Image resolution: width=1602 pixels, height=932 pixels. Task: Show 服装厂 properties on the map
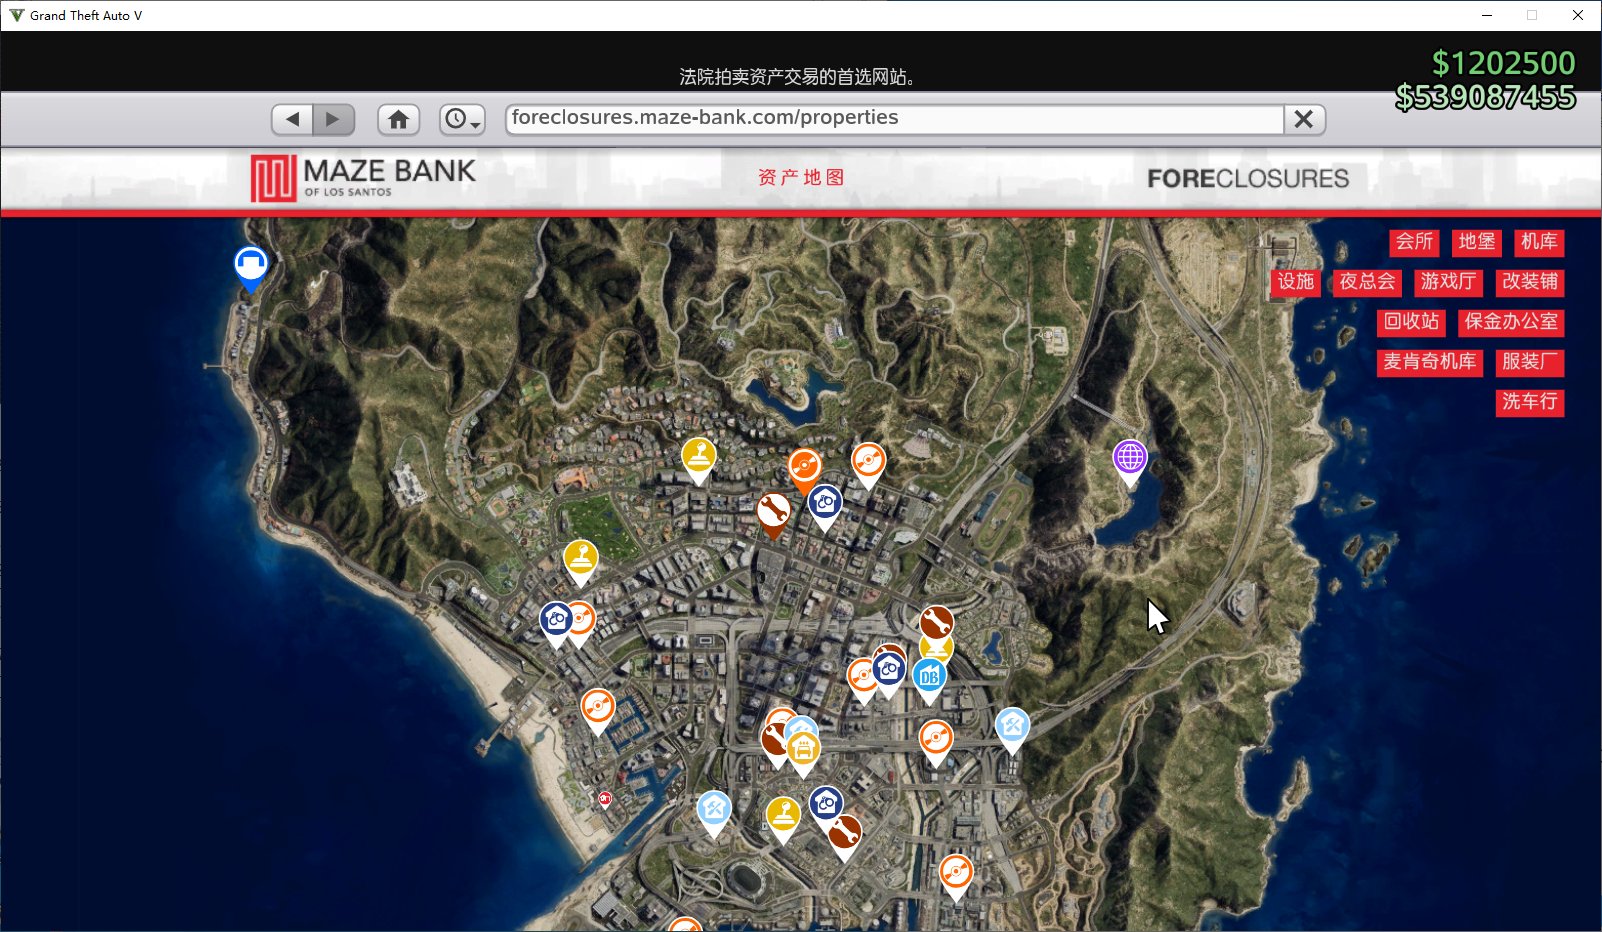1530,362
